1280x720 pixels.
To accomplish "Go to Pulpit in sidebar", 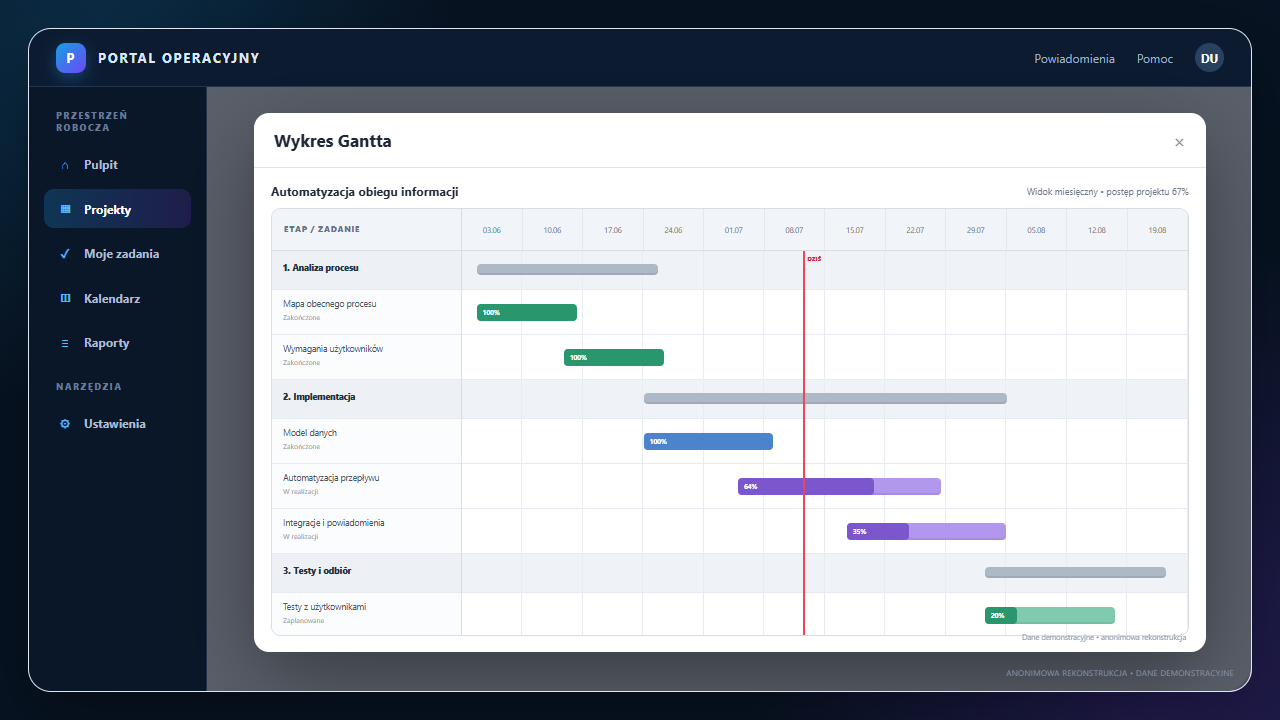I will pyautogui.click(x=117, y=165).
